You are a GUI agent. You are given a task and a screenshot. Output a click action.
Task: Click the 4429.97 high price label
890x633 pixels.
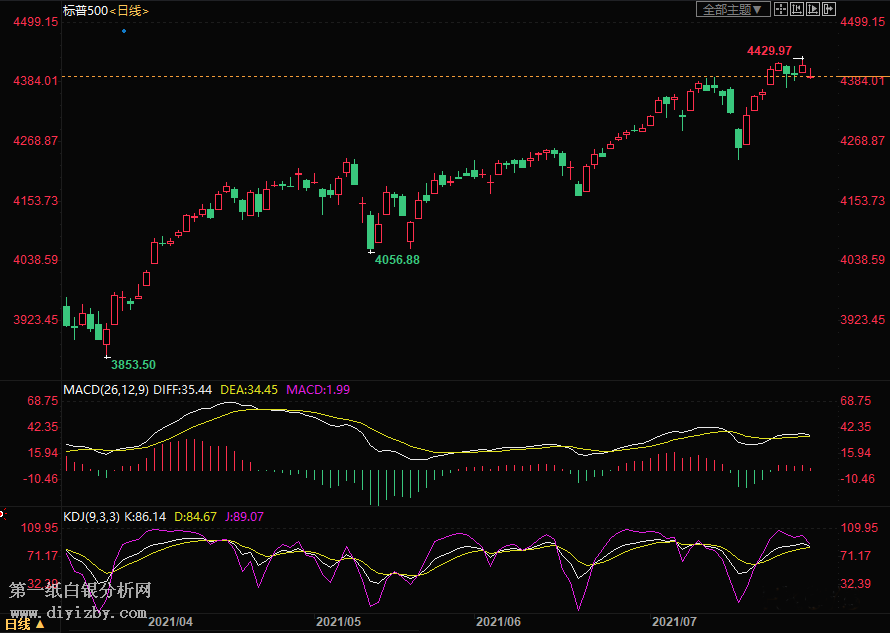pos(769,50)
